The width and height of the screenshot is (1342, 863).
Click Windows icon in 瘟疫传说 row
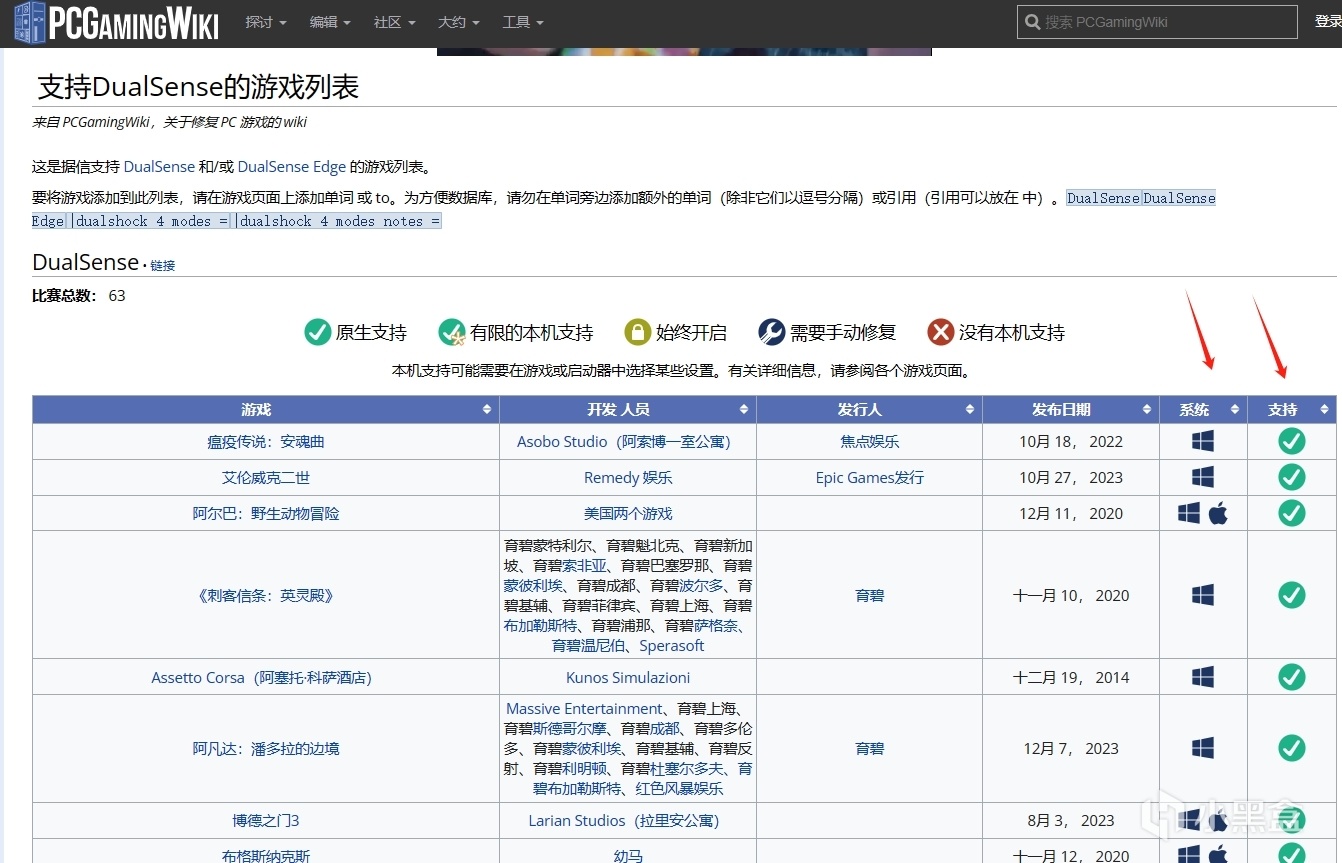coord(1203,441)
